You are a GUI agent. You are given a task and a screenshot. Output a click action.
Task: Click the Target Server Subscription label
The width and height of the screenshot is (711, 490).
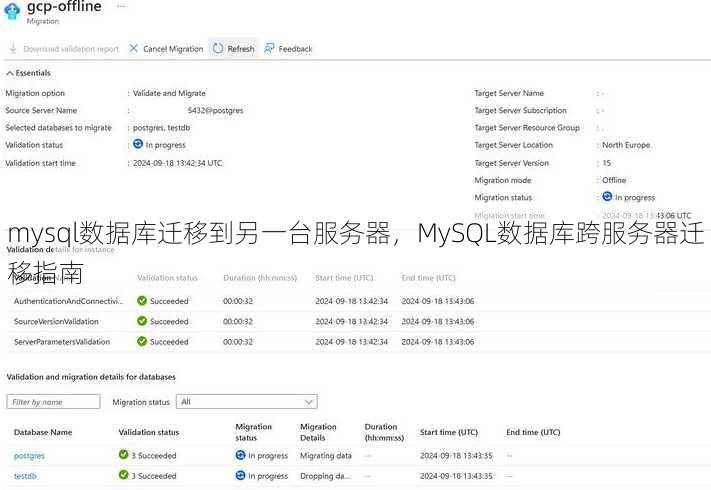[x=521, y=110]
